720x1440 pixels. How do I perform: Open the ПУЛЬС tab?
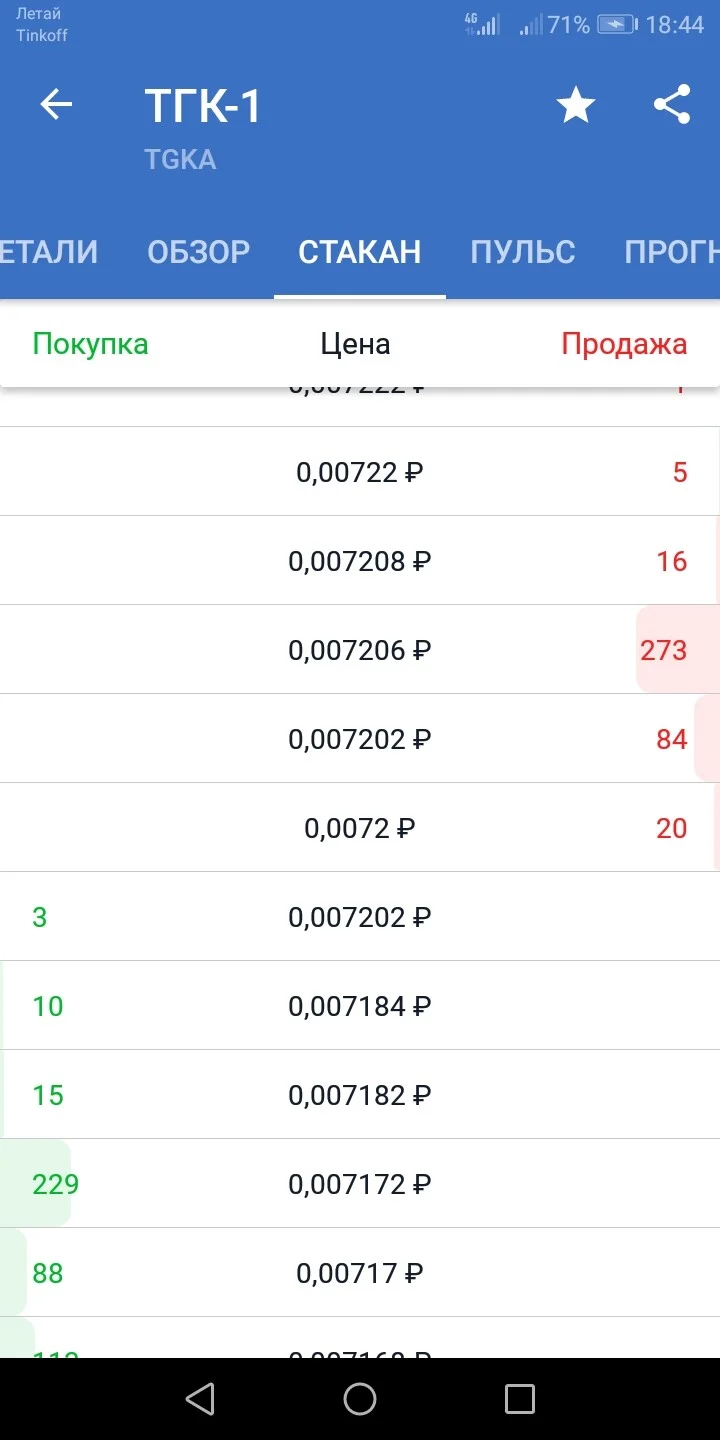(x=523, y=252)
